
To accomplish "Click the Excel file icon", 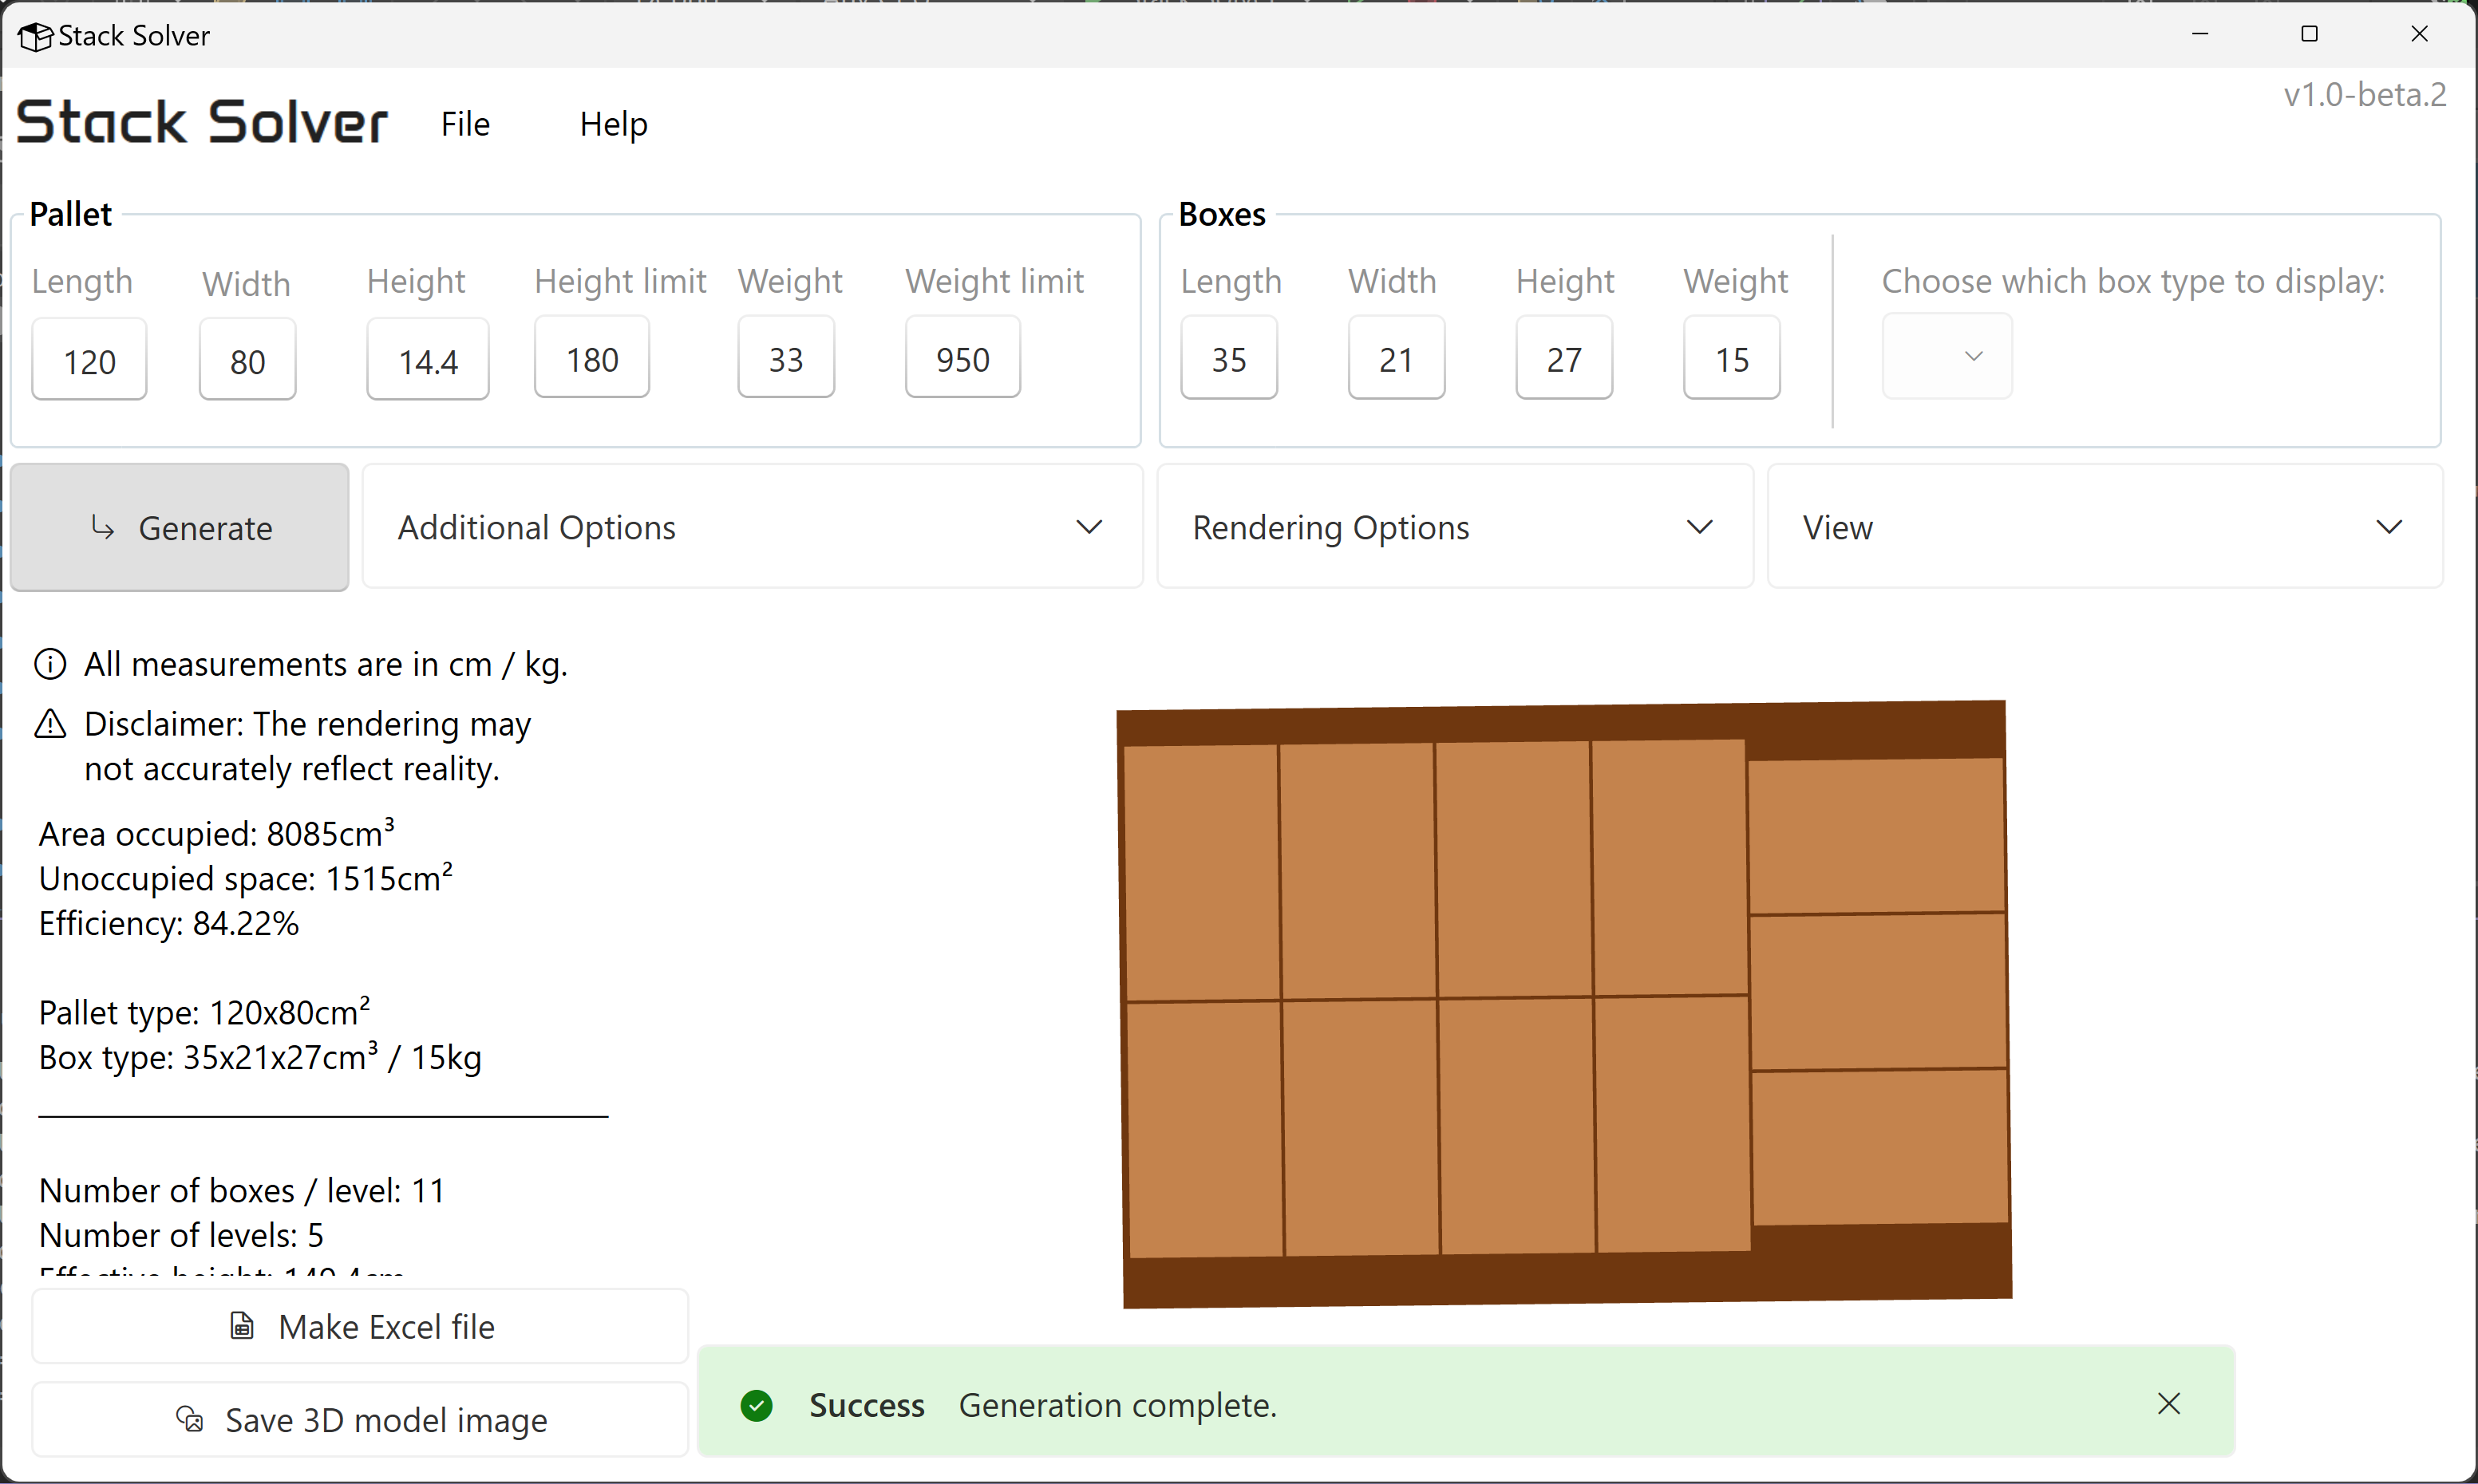I will coord(242,1326).
